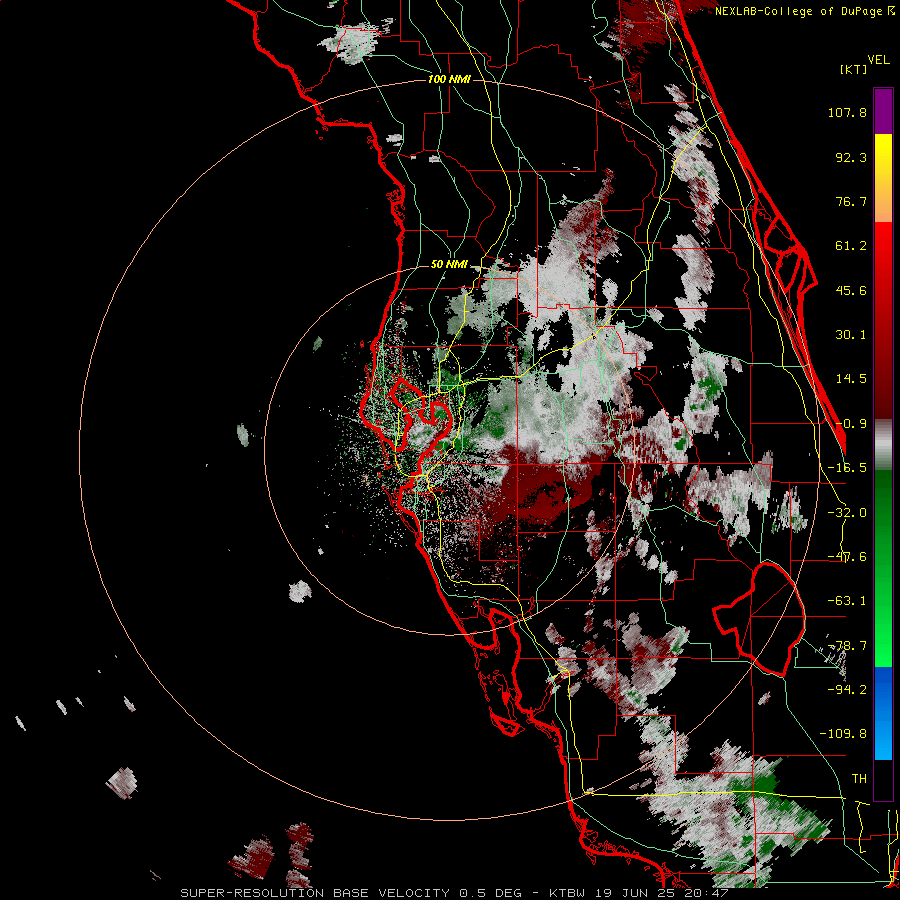
Task: Click the VEL legend title
Action: pos(878,60)
